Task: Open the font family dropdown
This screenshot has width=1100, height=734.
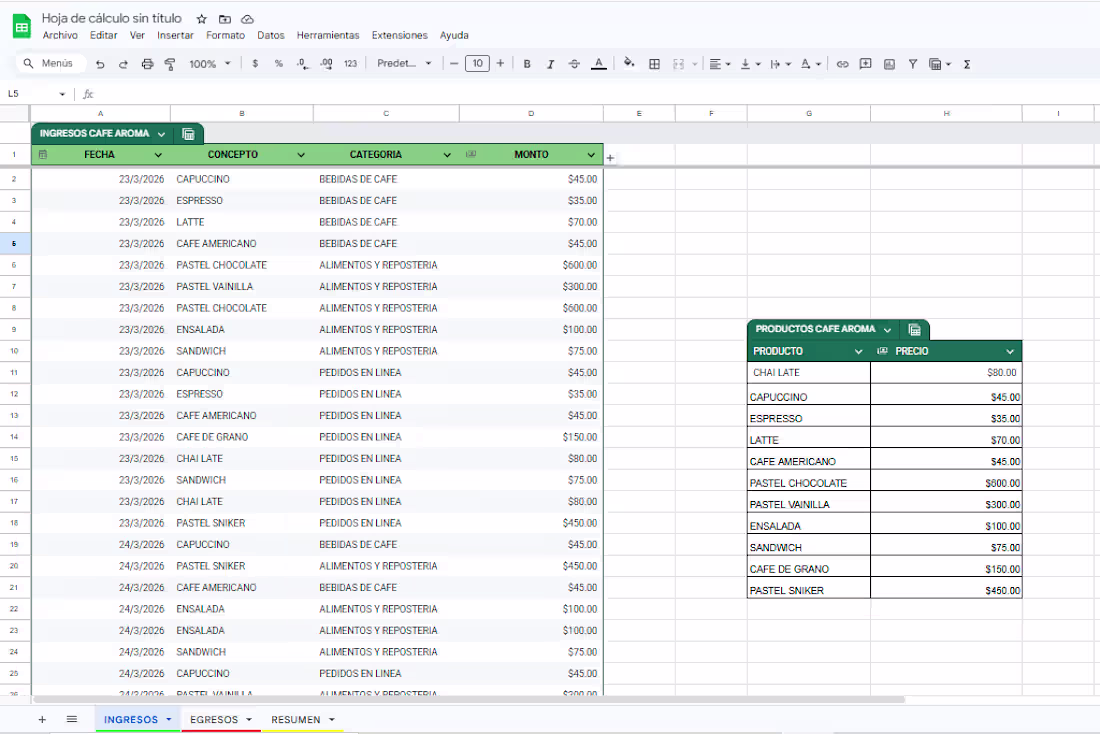Action: click(404, 64)
